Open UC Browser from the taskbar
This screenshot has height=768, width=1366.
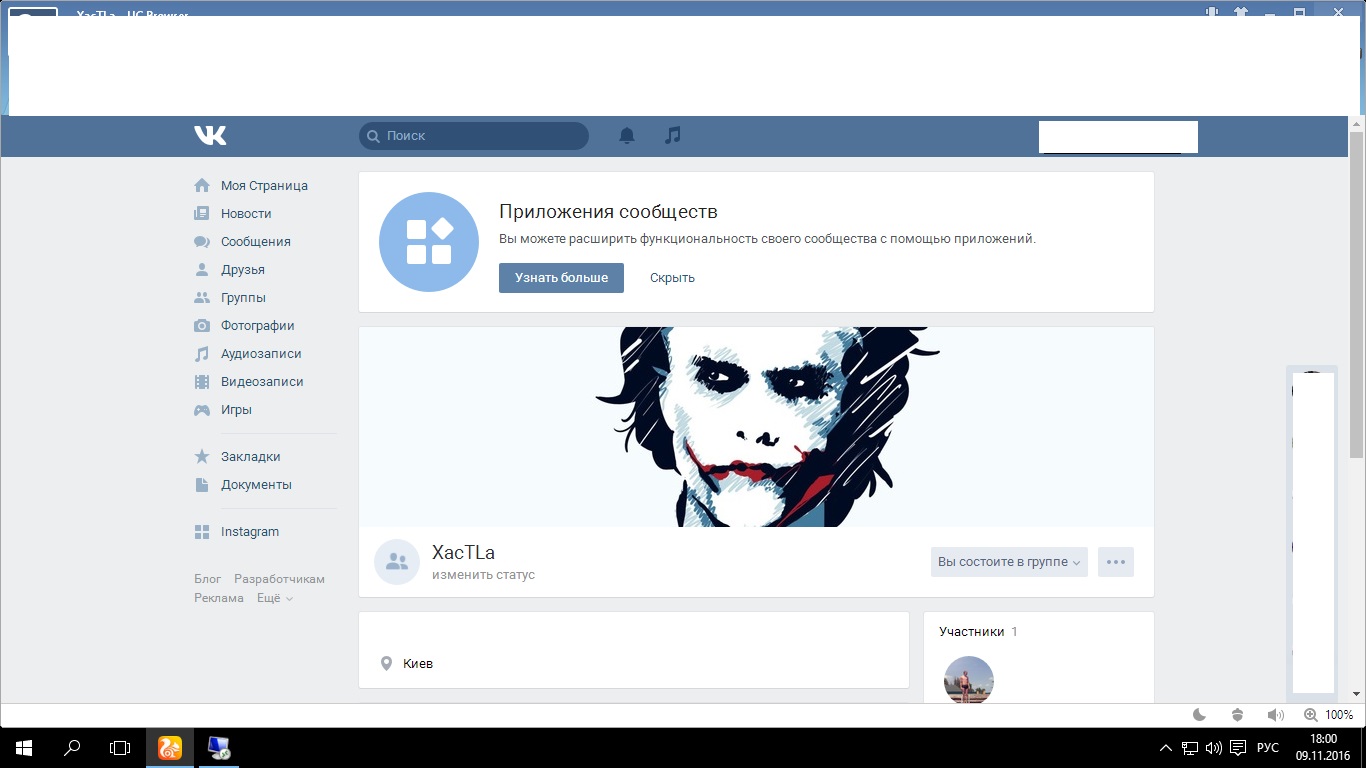pyautogui.click(x=170, y=747)
